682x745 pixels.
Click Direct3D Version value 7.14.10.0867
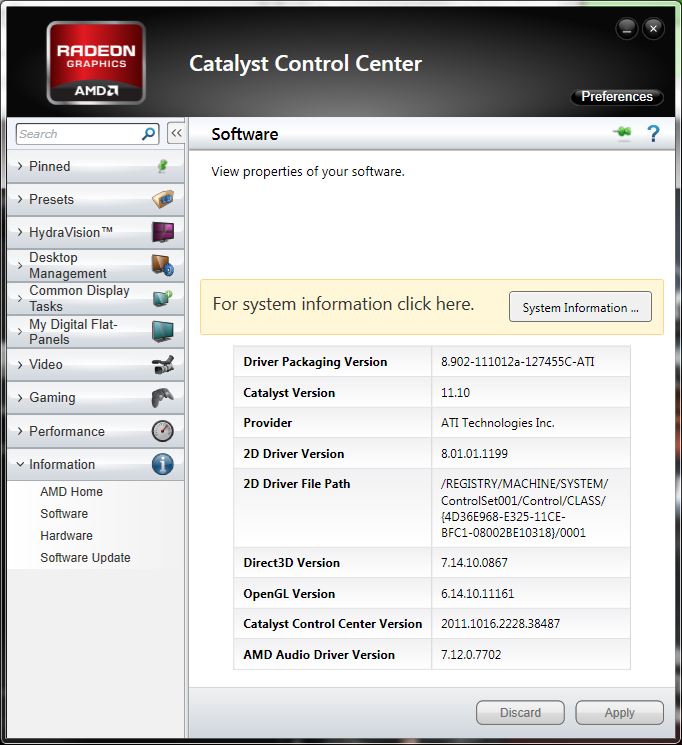tap(474, 563)
